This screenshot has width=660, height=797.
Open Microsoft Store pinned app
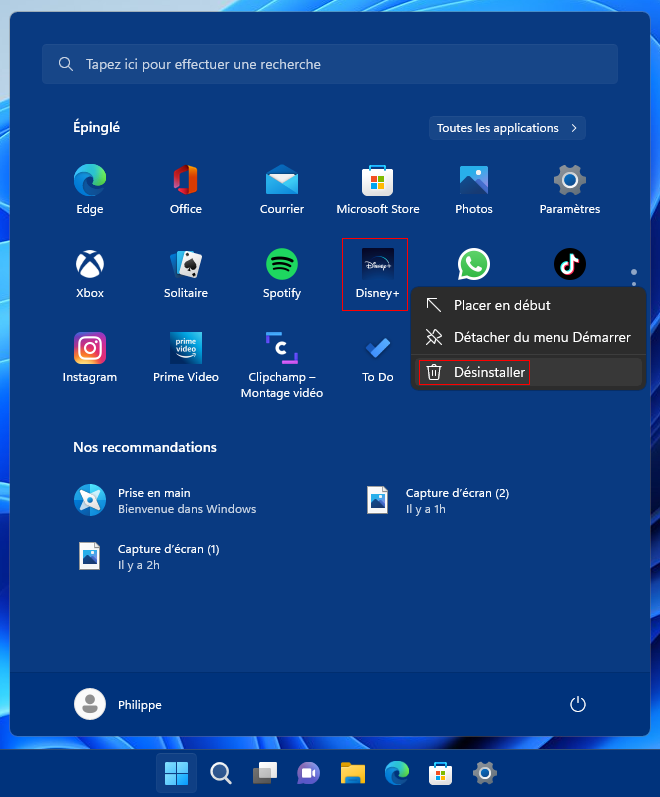pyautogui.click(x=378, y=189)
